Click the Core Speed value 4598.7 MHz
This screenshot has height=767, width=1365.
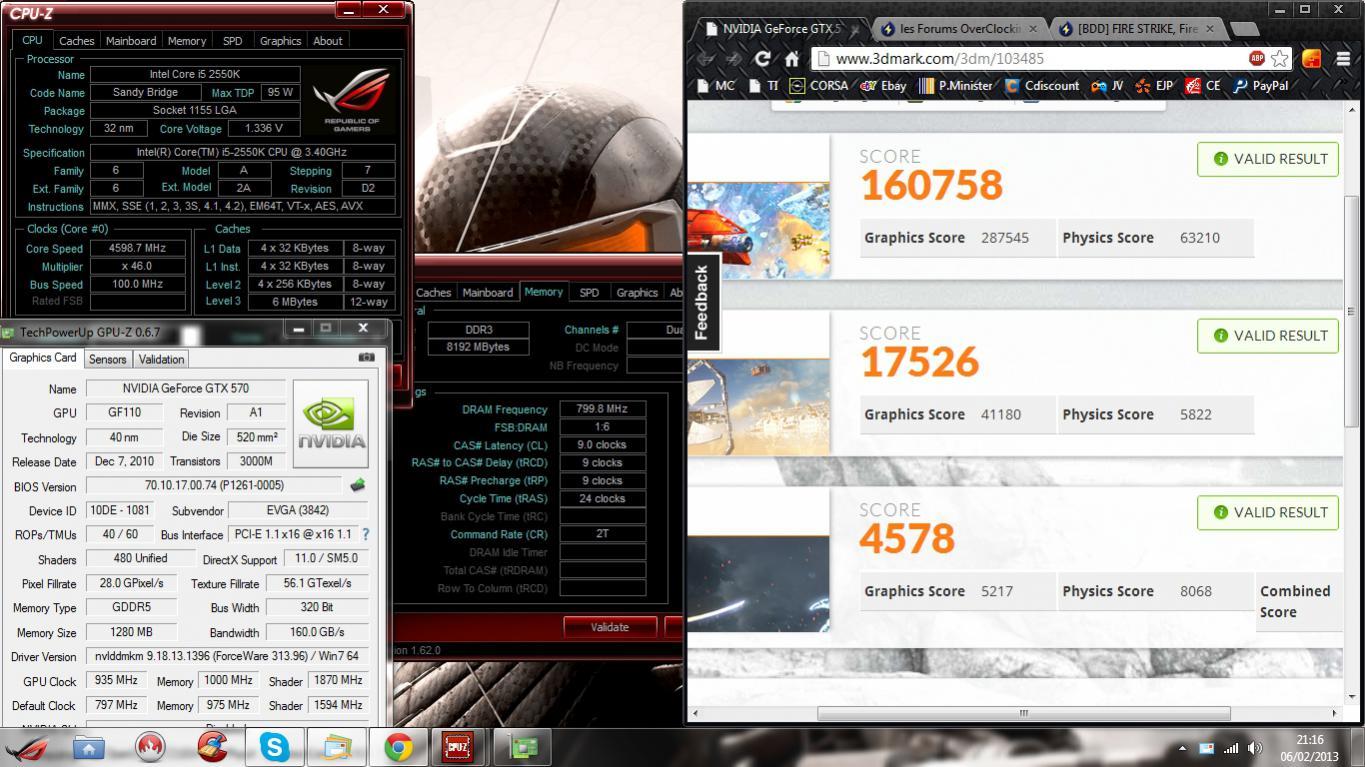(x=138, y=249)
